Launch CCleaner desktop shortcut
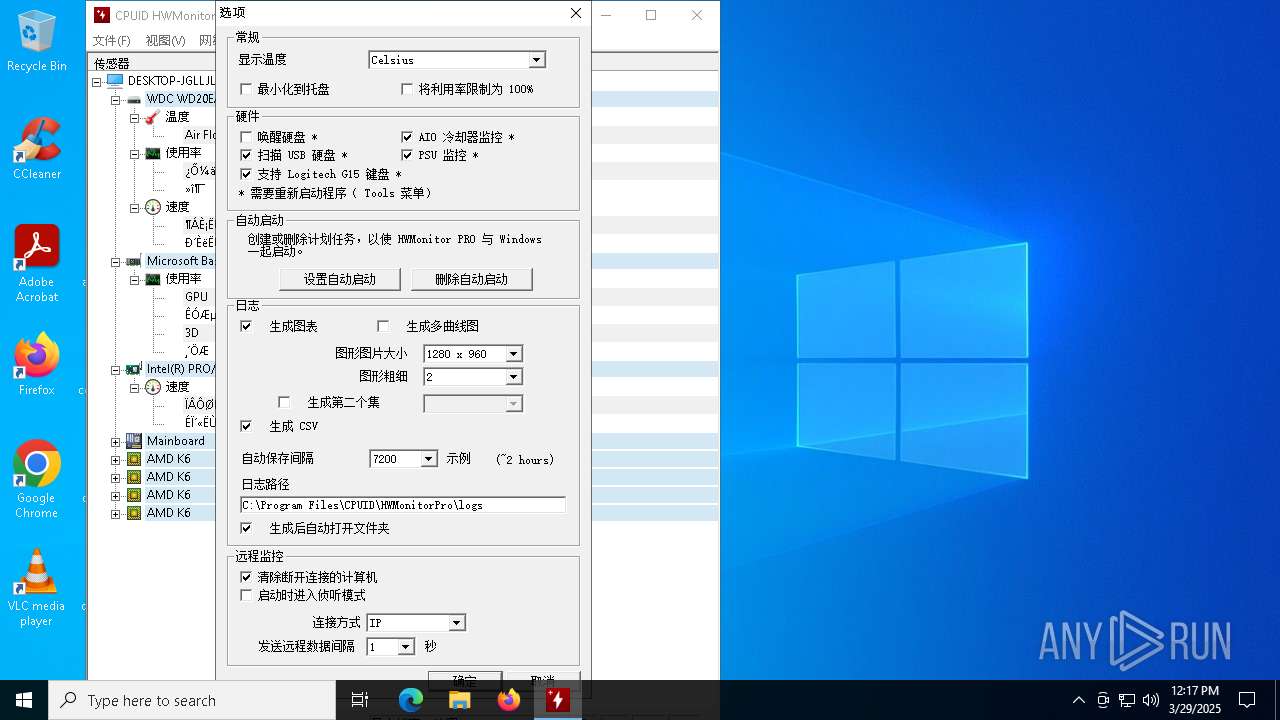The height and width of the screenshot is (720, 1280). 37,149
